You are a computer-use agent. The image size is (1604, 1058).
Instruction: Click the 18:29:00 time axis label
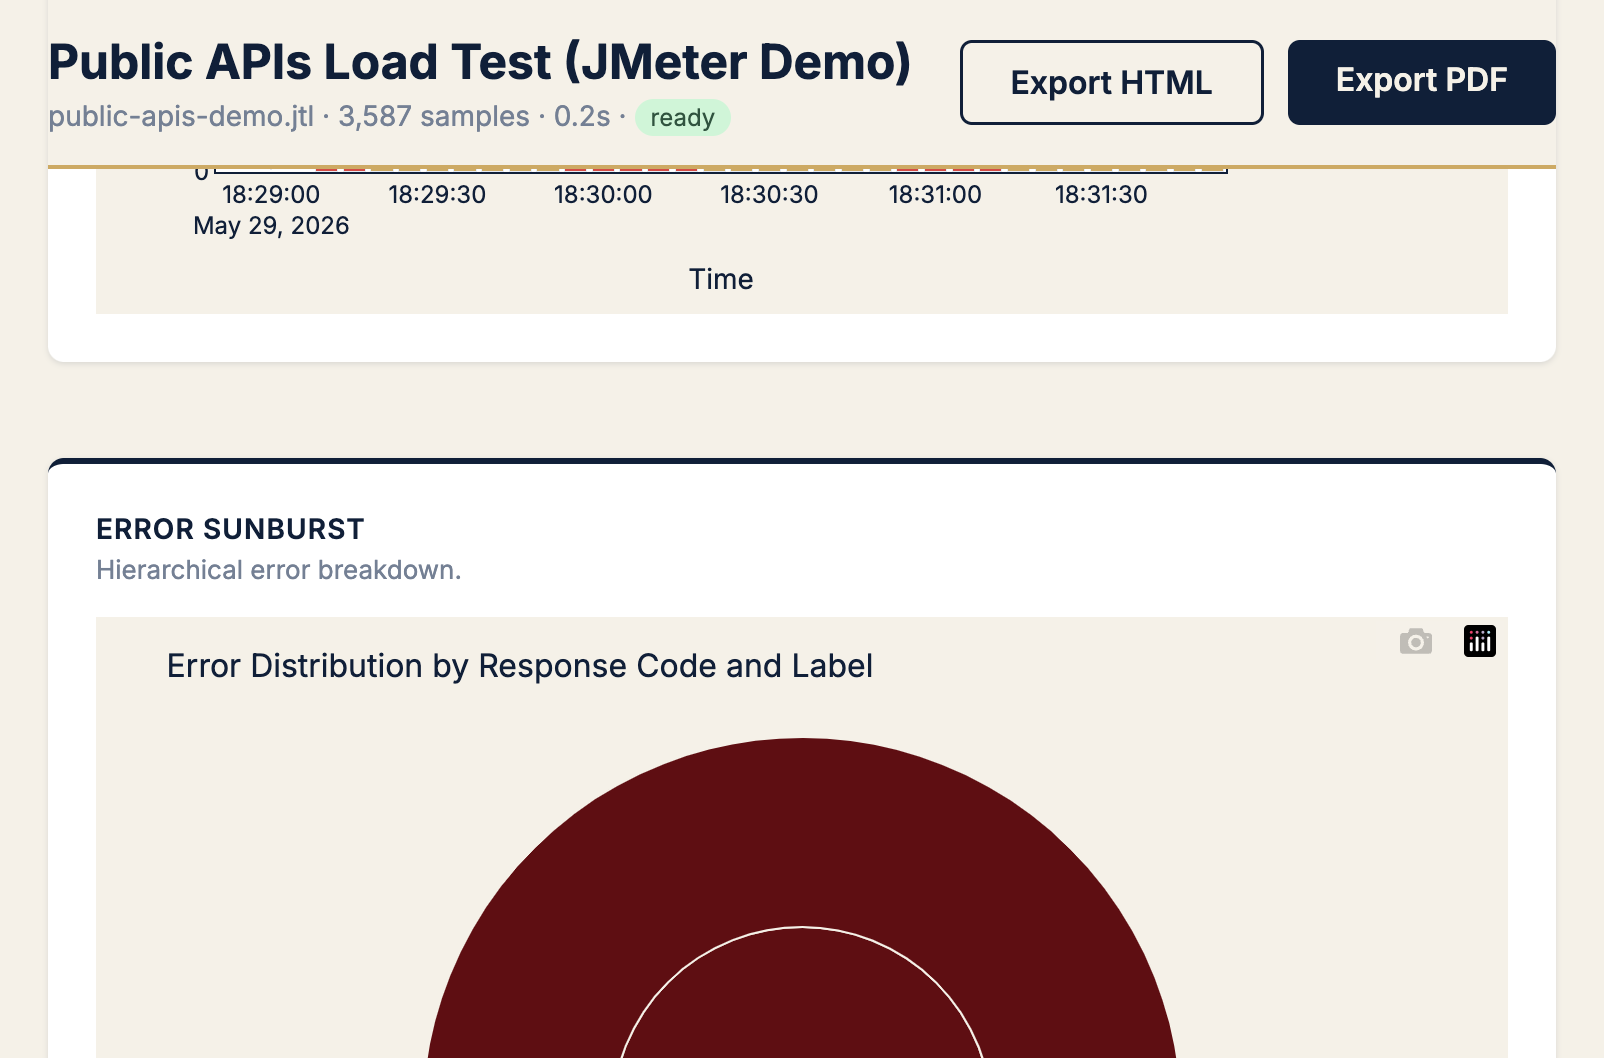(271, 195)
